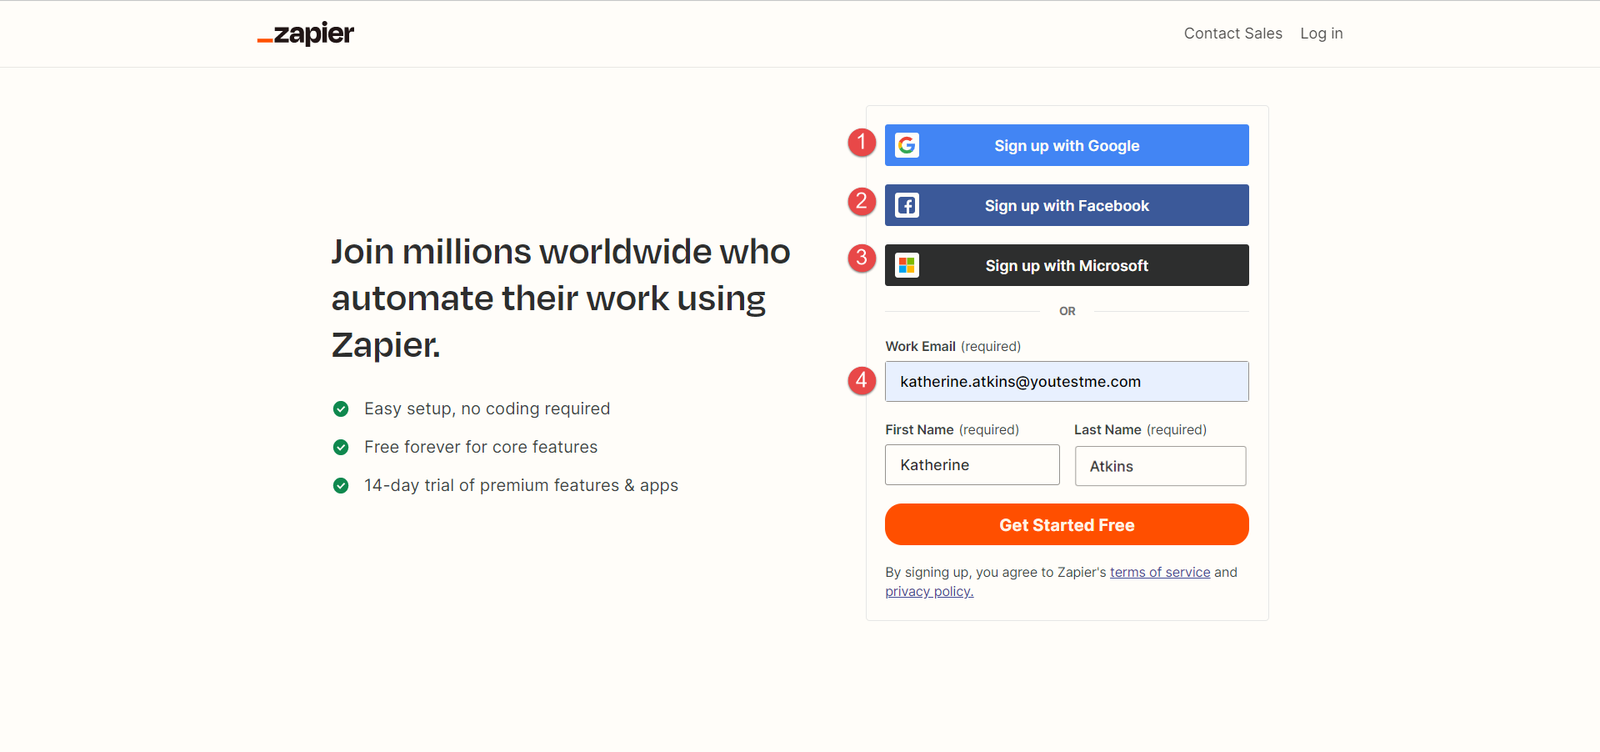Open the privacy policy link
1600x752 pixels.
[x=929, y=591]
